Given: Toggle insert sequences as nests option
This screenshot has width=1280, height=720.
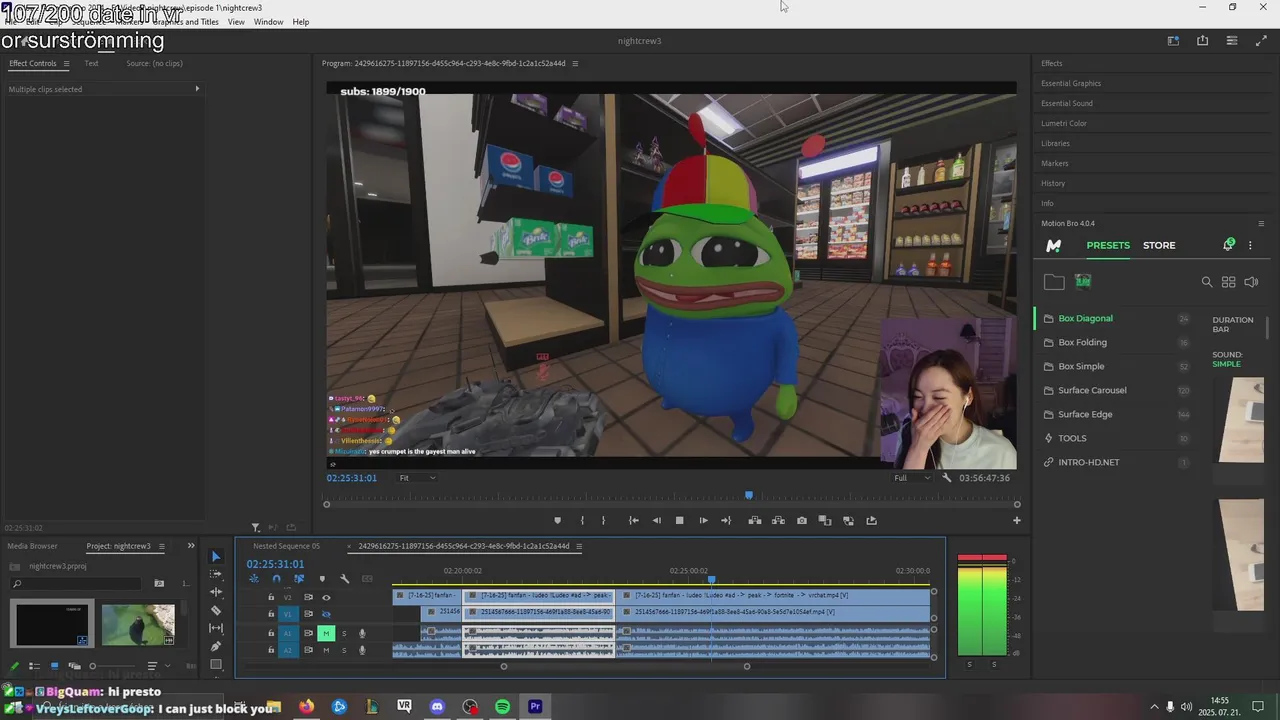Looking at the screenshot, I should [254, 578].
